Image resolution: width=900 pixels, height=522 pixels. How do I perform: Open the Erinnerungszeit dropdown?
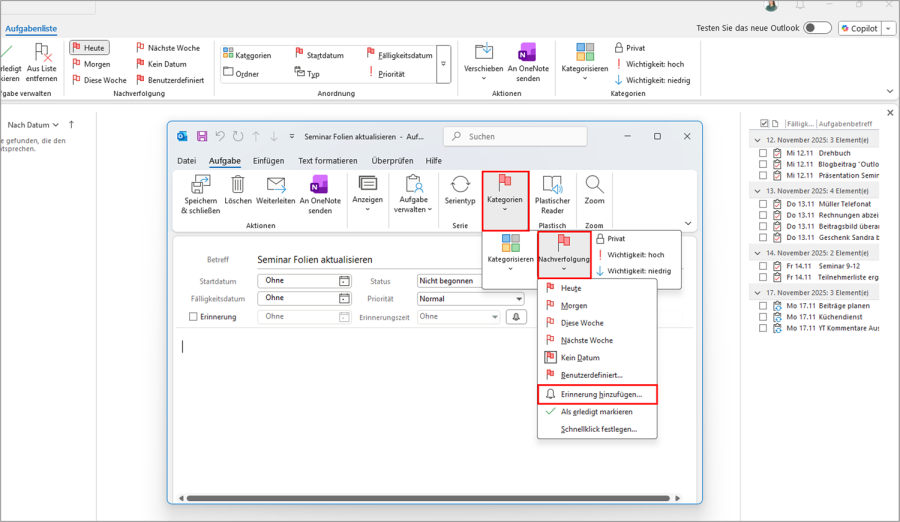coord(494,316)
